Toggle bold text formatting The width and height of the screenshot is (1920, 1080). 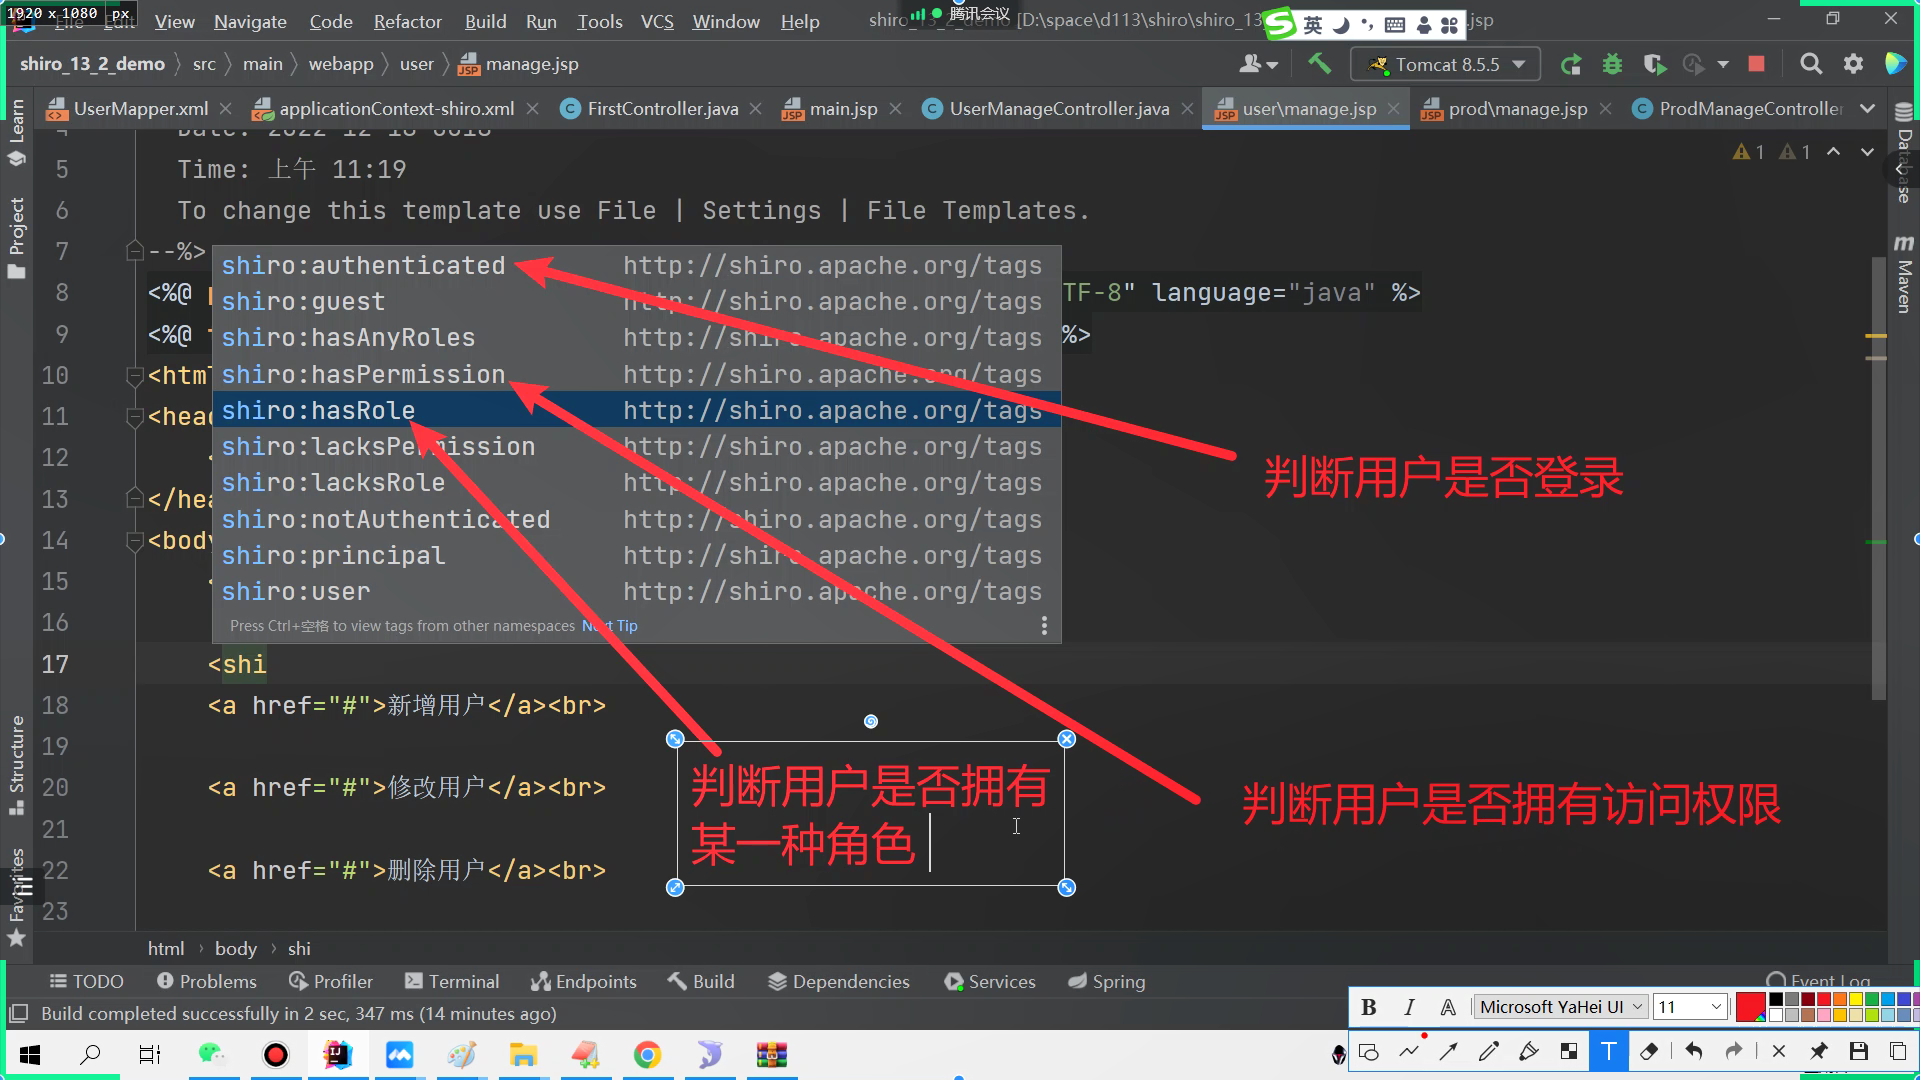coord(1369,1007)
